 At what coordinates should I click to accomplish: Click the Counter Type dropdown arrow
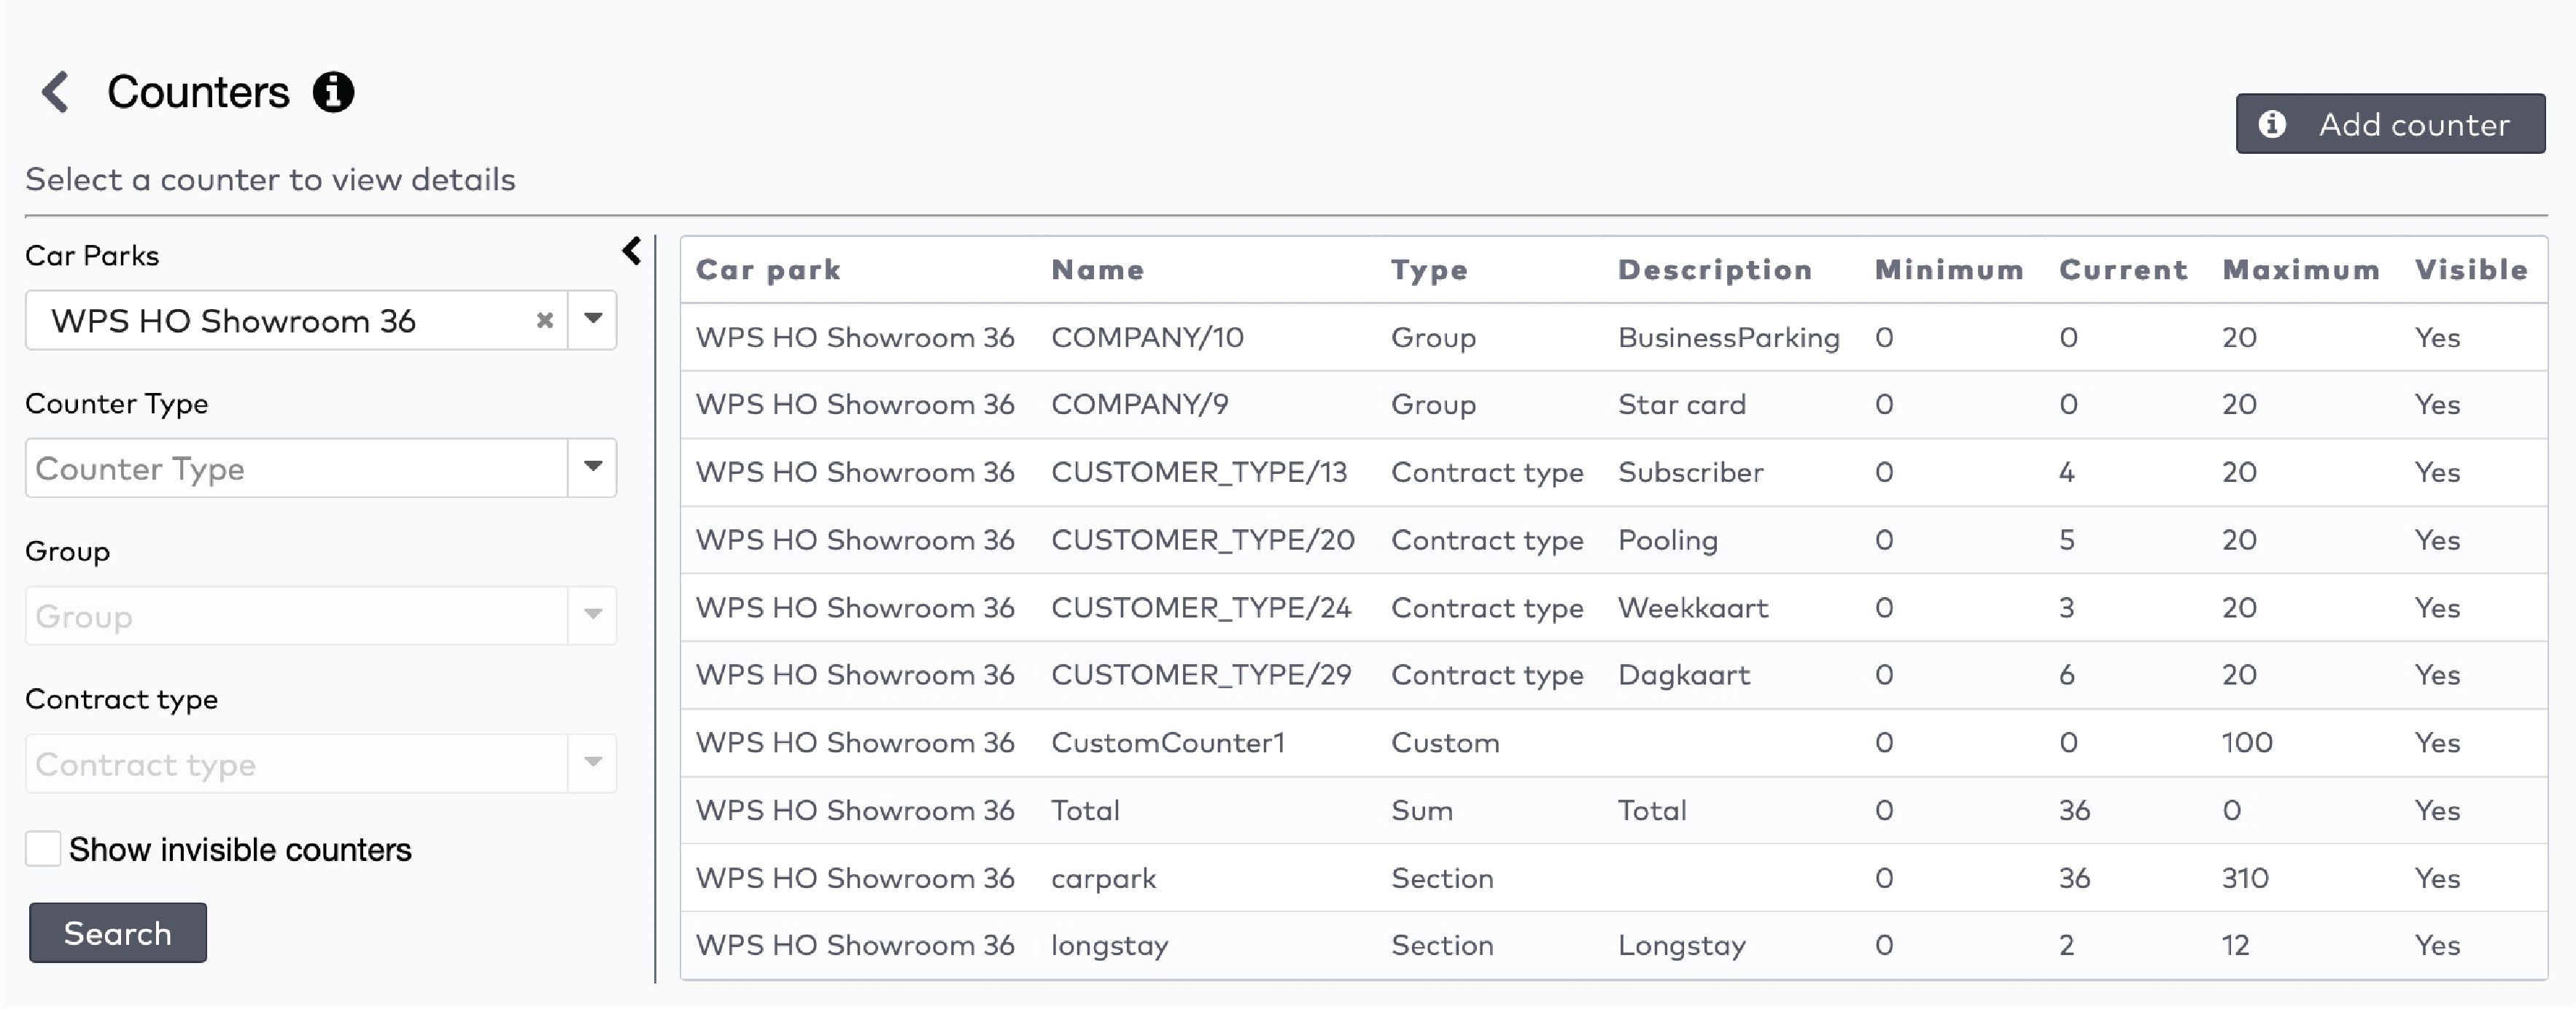593,467
